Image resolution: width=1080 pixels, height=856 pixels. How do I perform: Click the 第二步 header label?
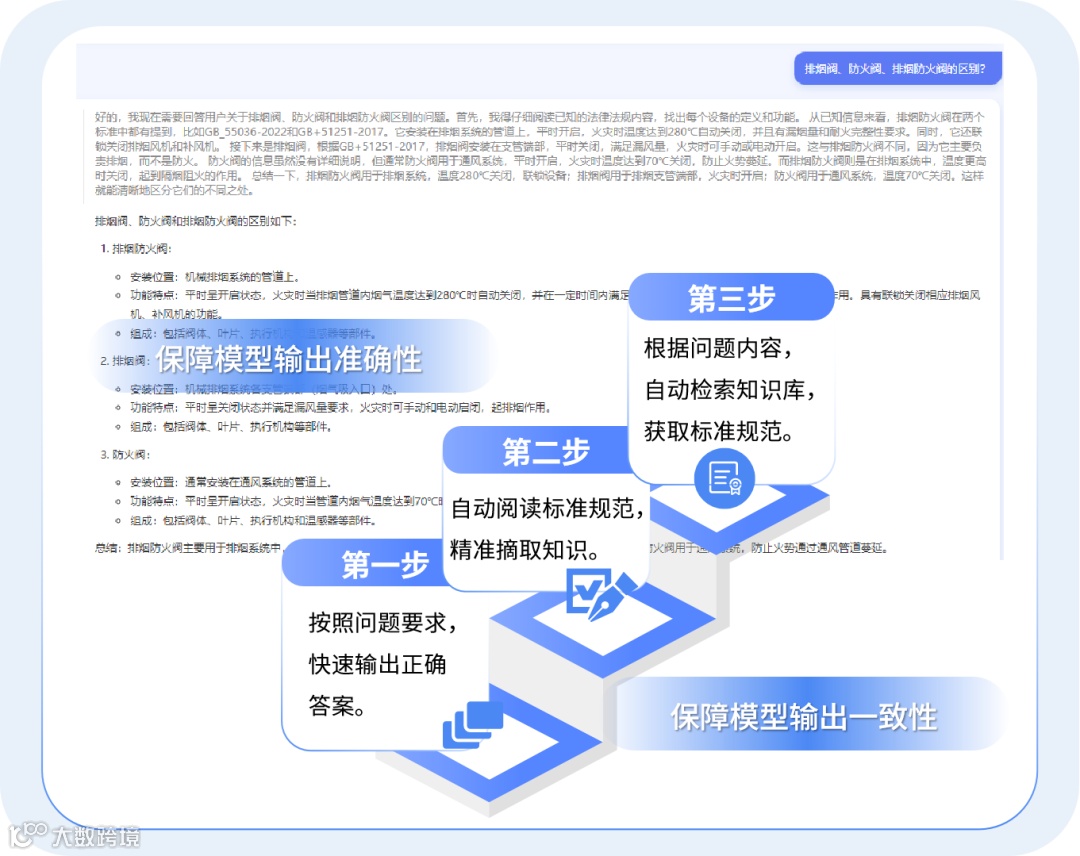coord(546,451)
